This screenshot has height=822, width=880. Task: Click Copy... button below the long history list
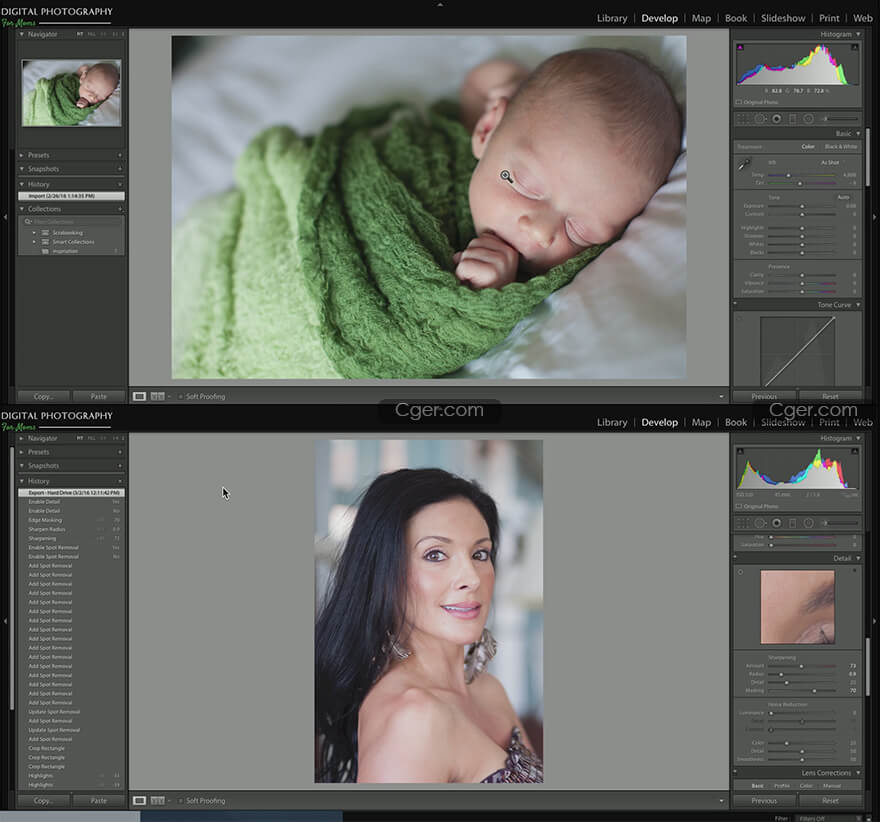click(43, 801)
